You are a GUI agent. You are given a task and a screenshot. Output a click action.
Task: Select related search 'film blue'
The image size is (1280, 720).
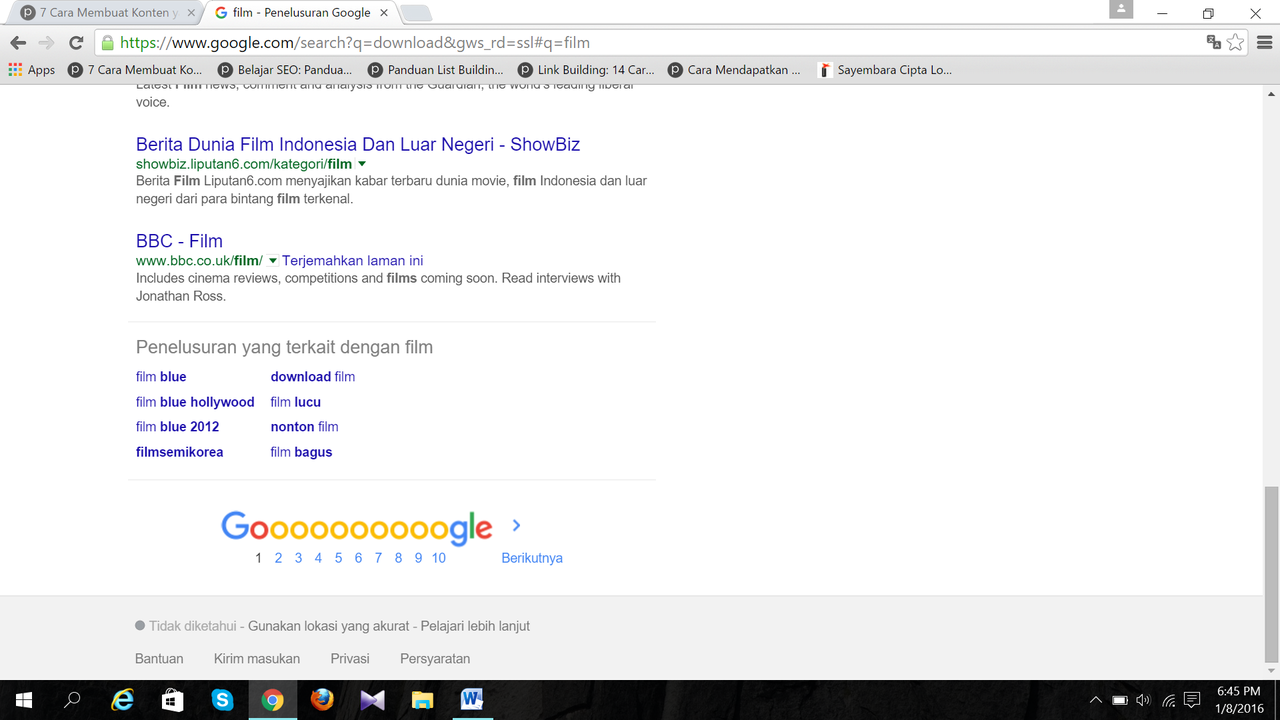coord(161,377)
